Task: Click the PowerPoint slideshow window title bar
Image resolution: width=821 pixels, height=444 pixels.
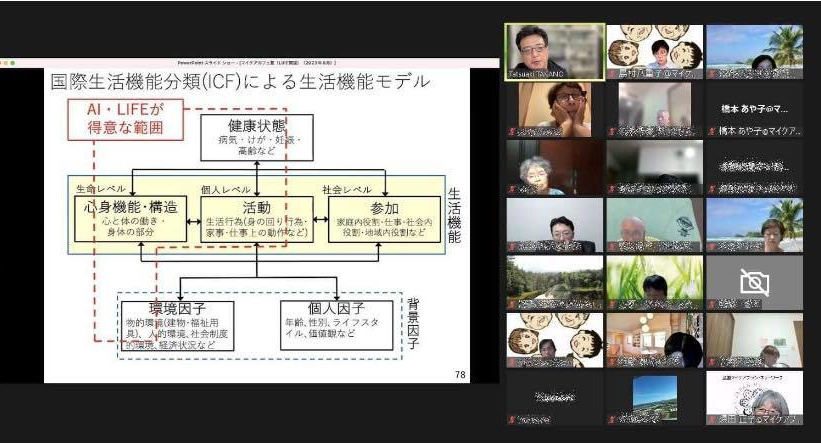Action: click(250, 63)
